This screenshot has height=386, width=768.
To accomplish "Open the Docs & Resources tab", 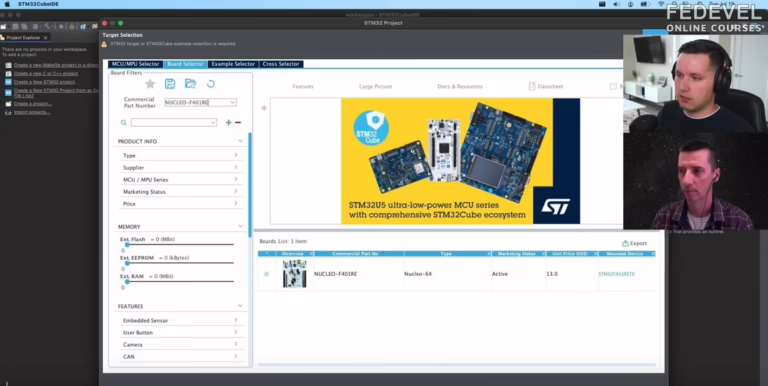I will tap(459, 86).
